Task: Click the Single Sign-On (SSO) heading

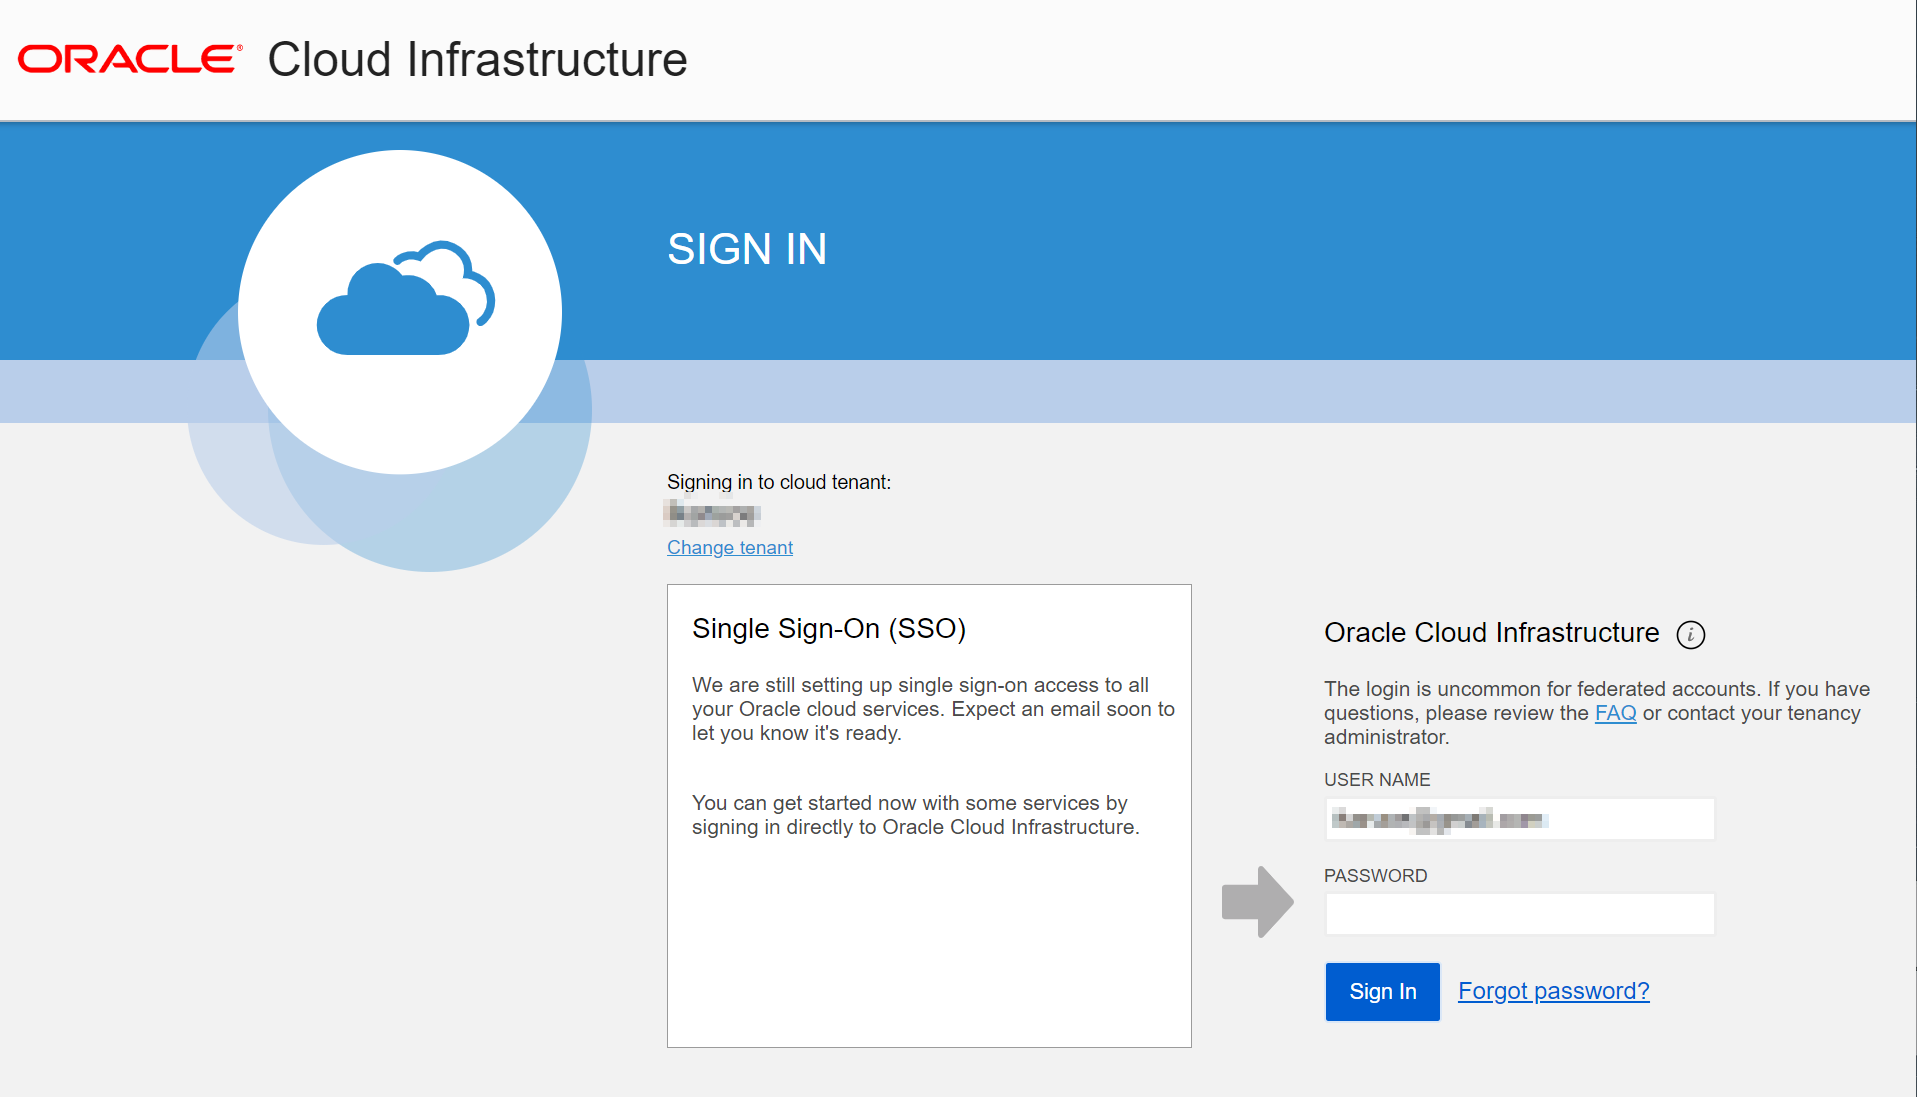Action: pyautogui.click(x=828, y=628)
